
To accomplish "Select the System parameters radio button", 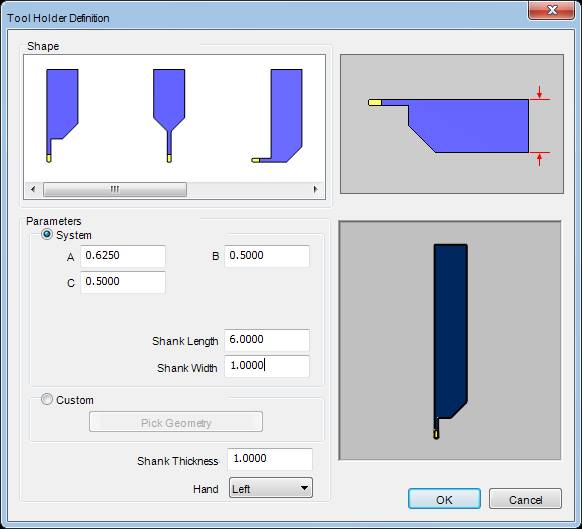I will tap(47, 235).
